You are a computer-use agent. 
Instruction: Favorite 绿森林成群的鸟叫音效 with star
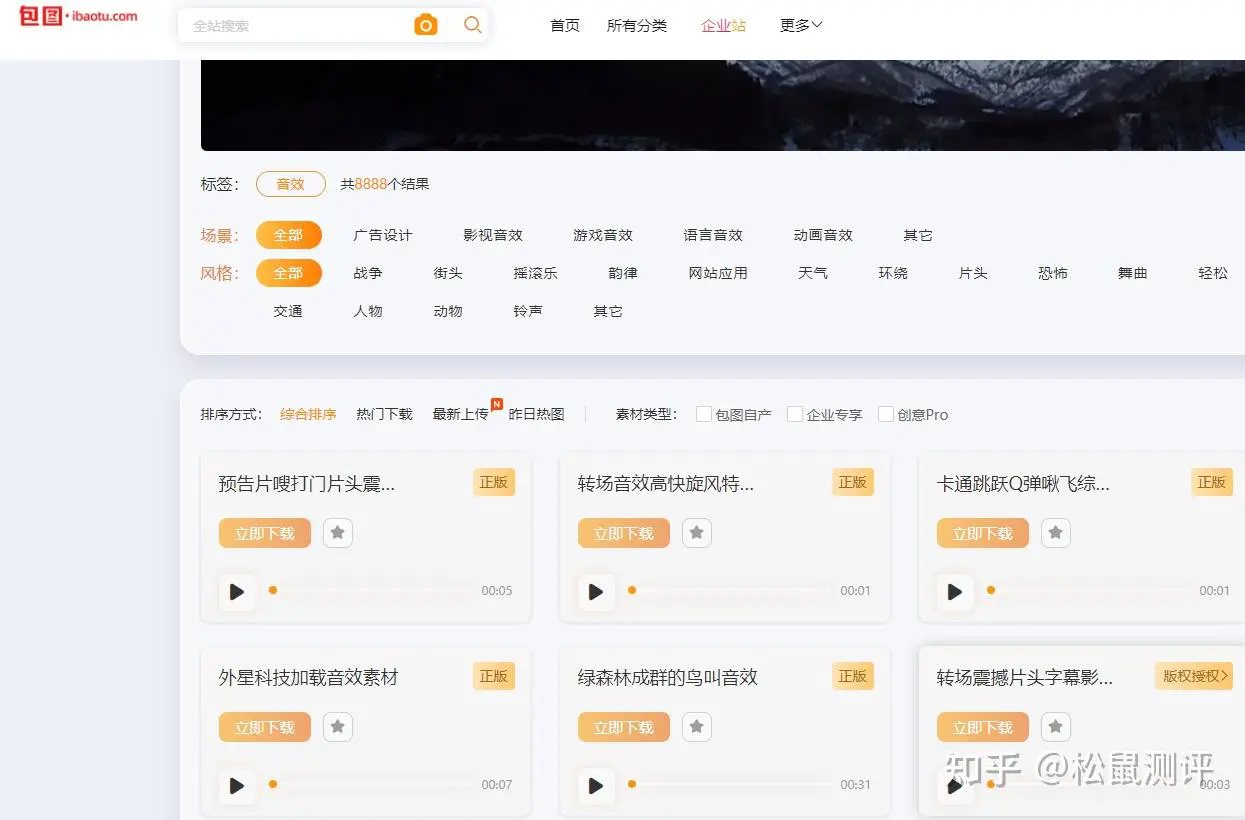[697, 727]
